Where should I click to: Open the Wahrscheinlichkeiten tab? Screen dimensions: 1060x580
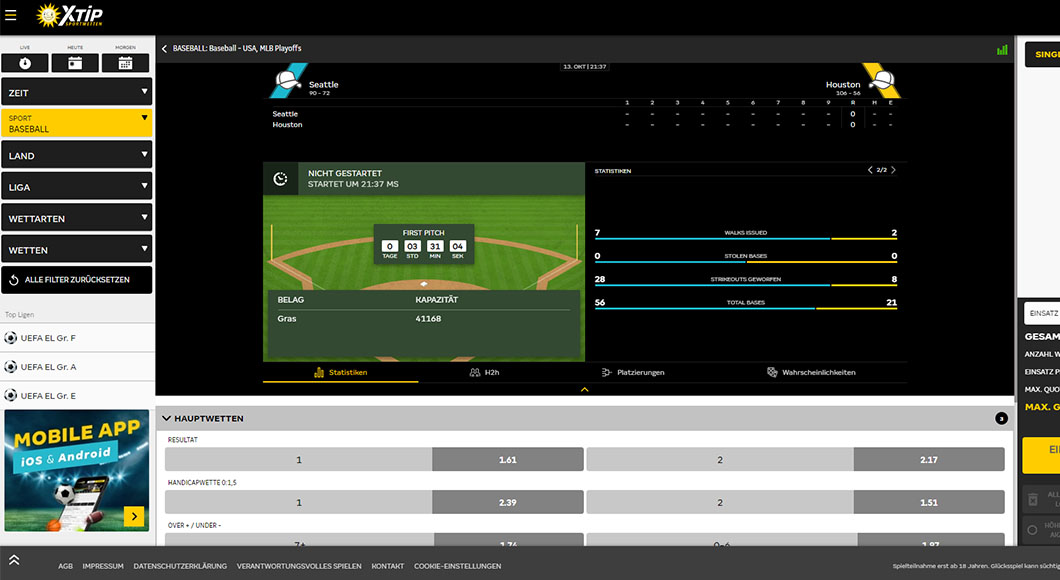point(811,372)
